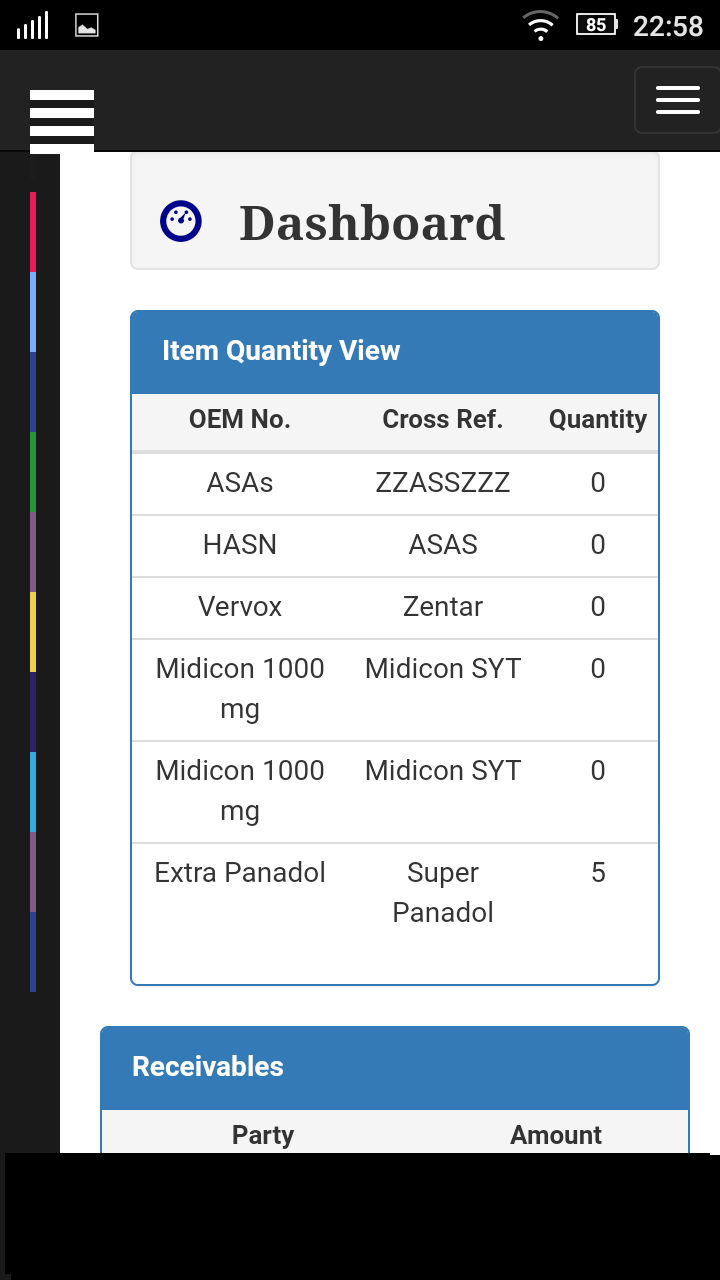This screenshot has width=720, height=1280.
Task: Click the HASN table row
Action: (x=395, y=546)
